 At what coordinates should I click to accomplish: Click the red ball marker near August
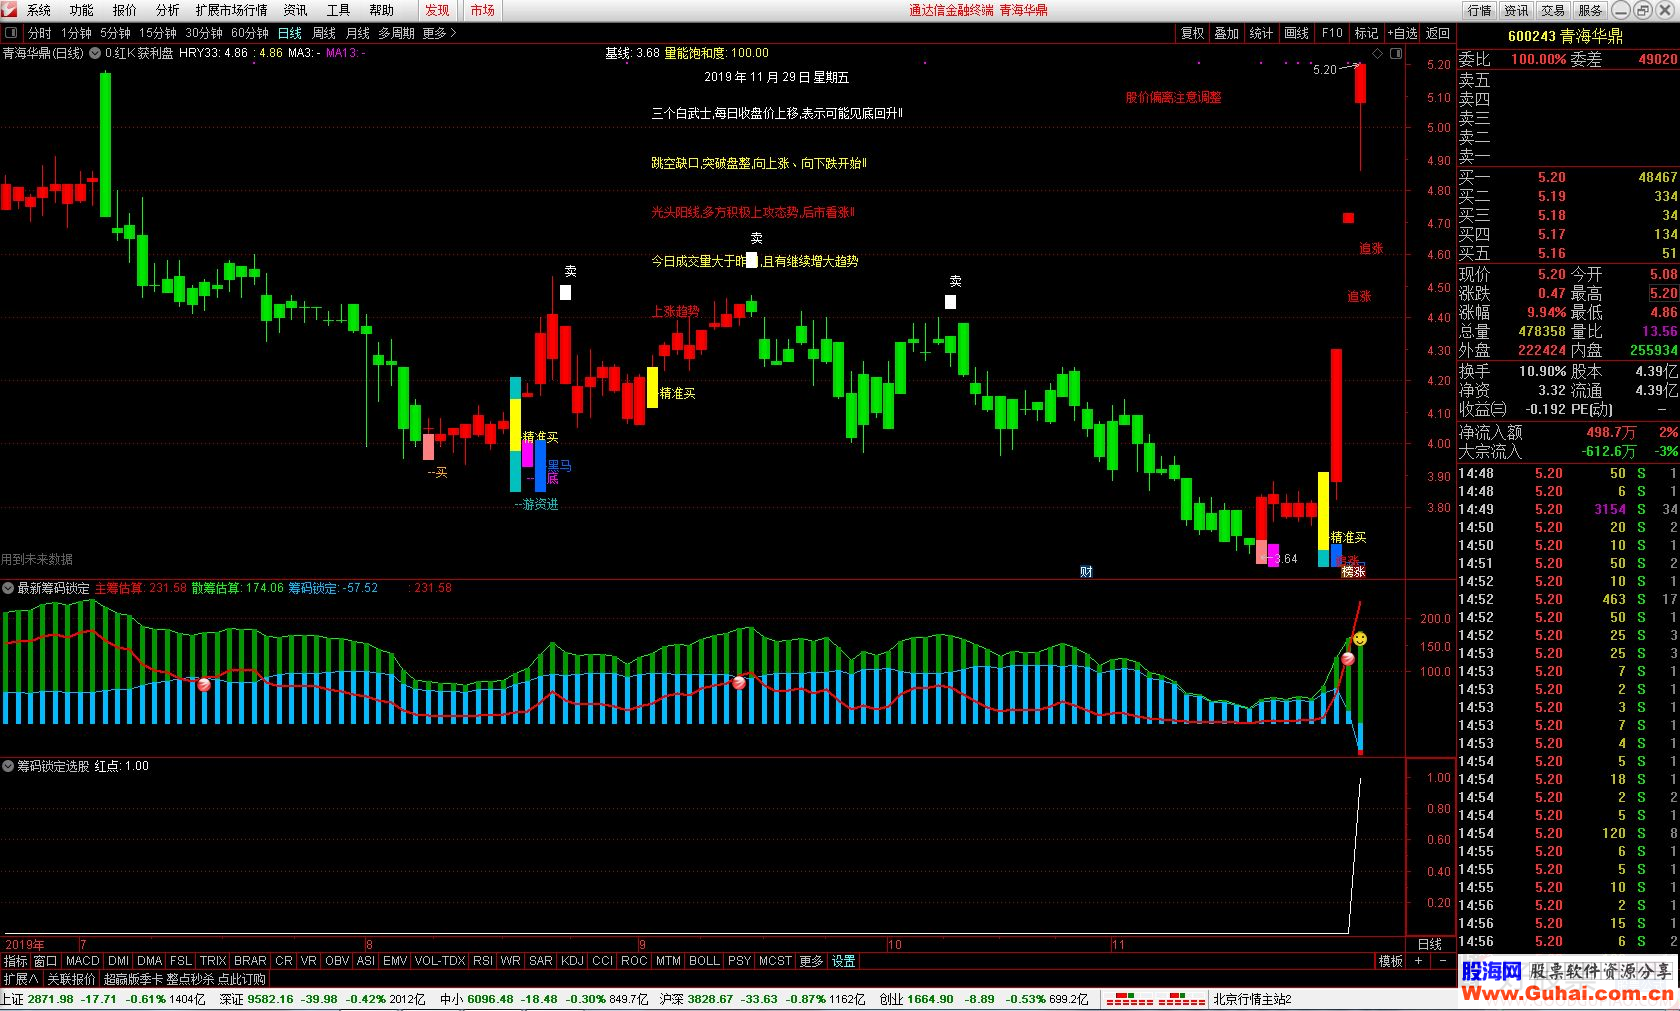point(739,683)
